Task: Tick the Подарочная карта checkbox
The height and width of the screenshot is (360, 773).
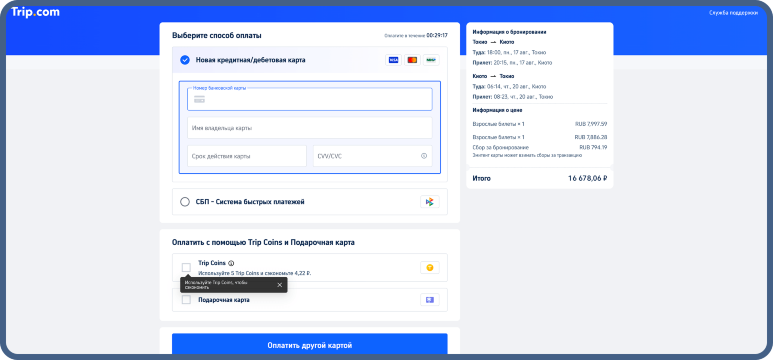Action: (x=186, y=300)
